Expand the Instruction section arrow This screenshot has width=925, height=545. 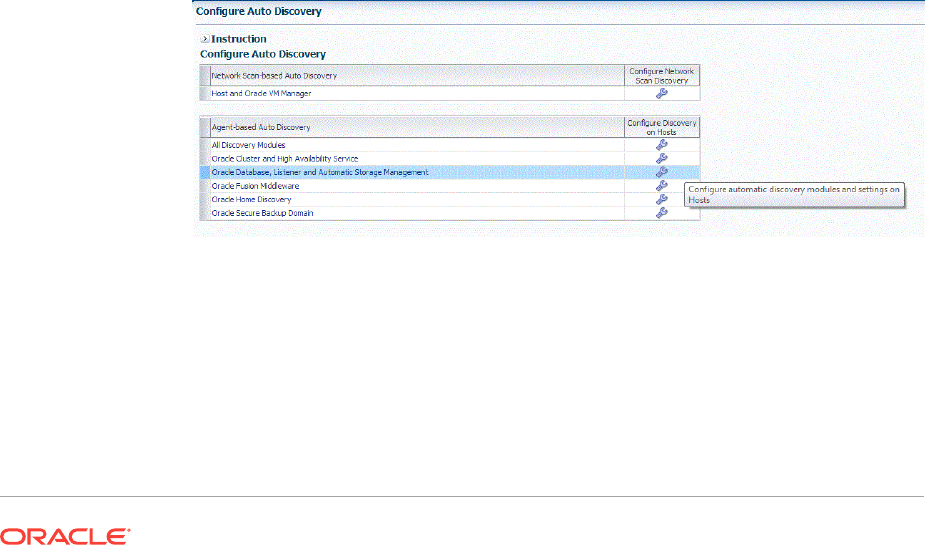pos(205,39)
